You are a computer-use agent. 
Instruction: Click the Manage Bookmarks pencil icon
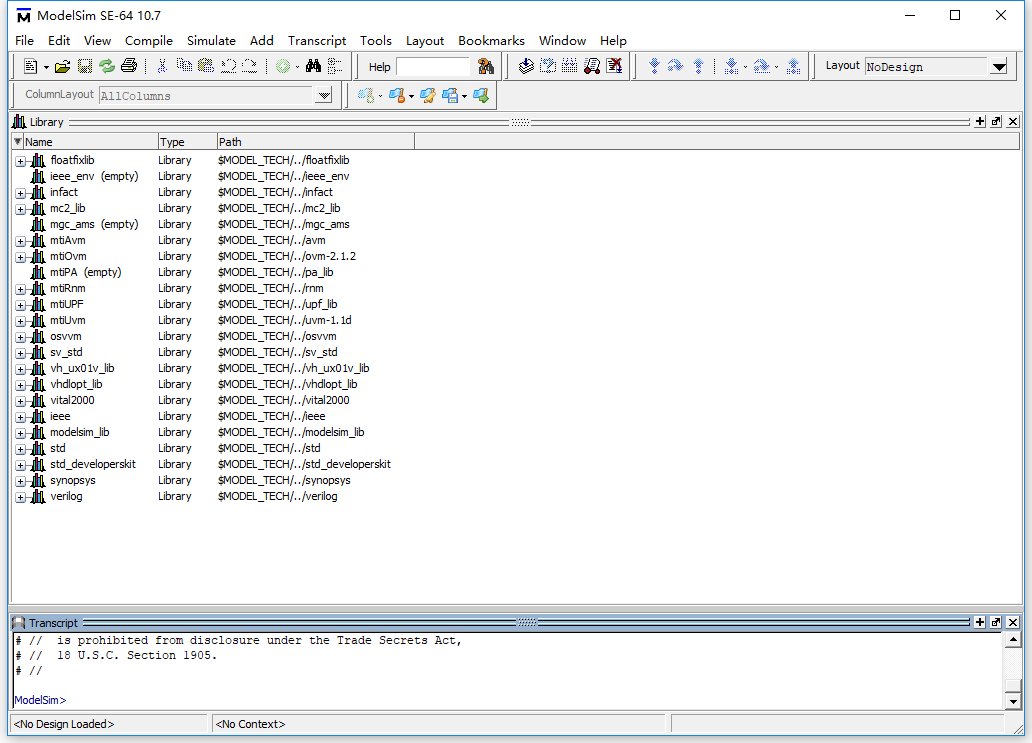click(428, 96)
